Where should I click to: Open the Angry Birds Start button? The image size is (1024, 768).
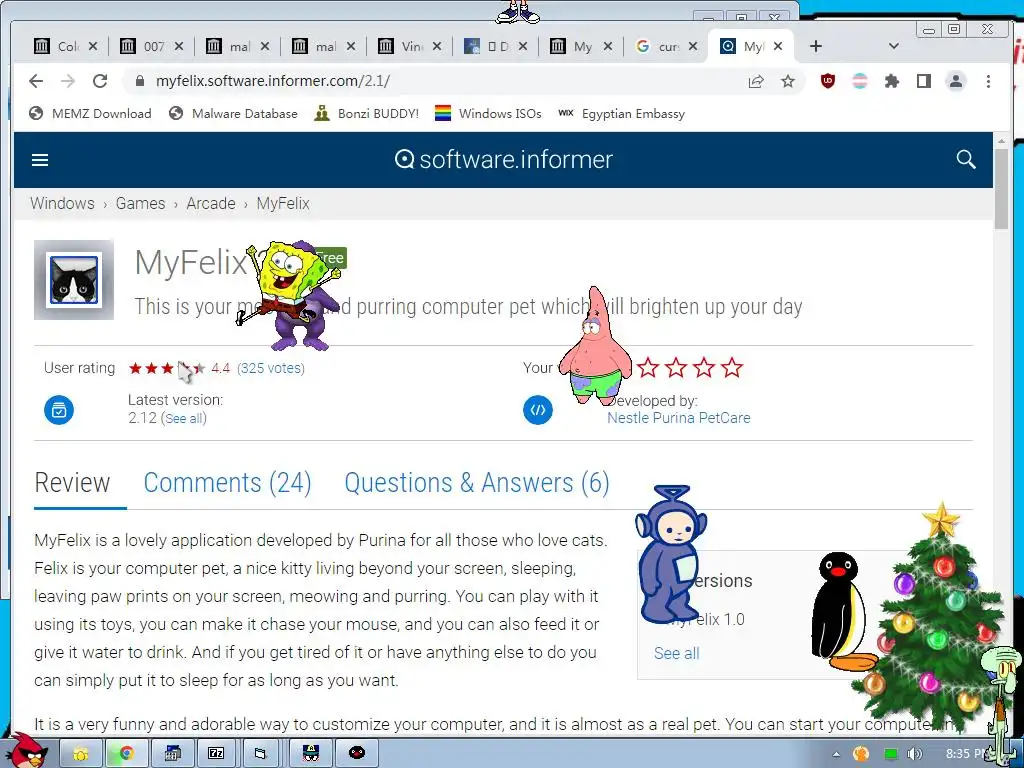click(x=26, y=750)
